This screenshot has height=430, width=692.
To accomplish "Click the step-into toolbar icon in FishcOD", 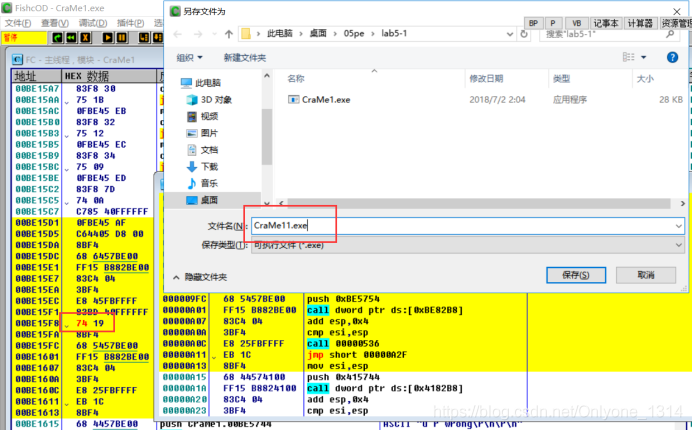I will click(144, 38).
